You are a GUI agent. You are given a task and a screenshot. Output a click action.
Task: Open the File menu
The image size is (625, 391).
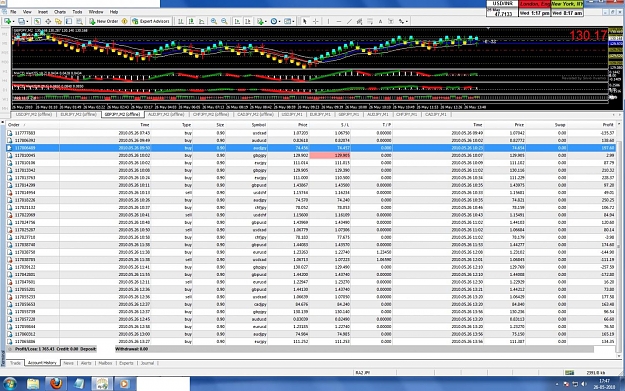(13, 12)
